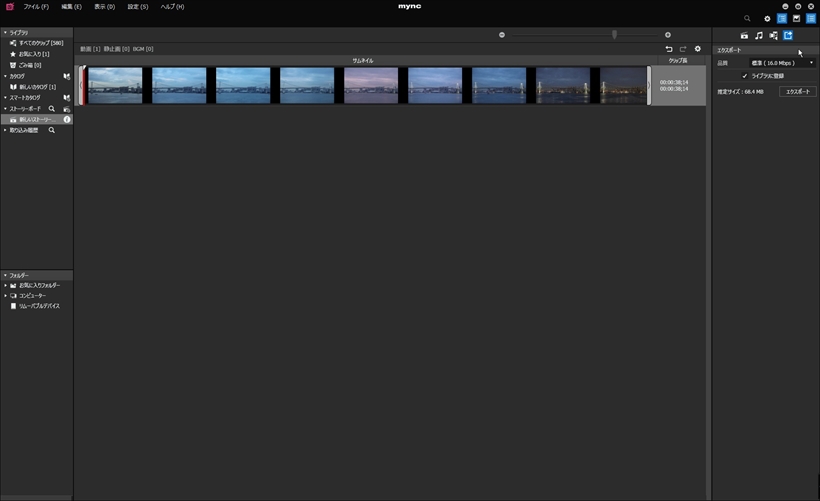Click the サムネイル column header
The image size is (820, 501).
click(x=363, y=61)
